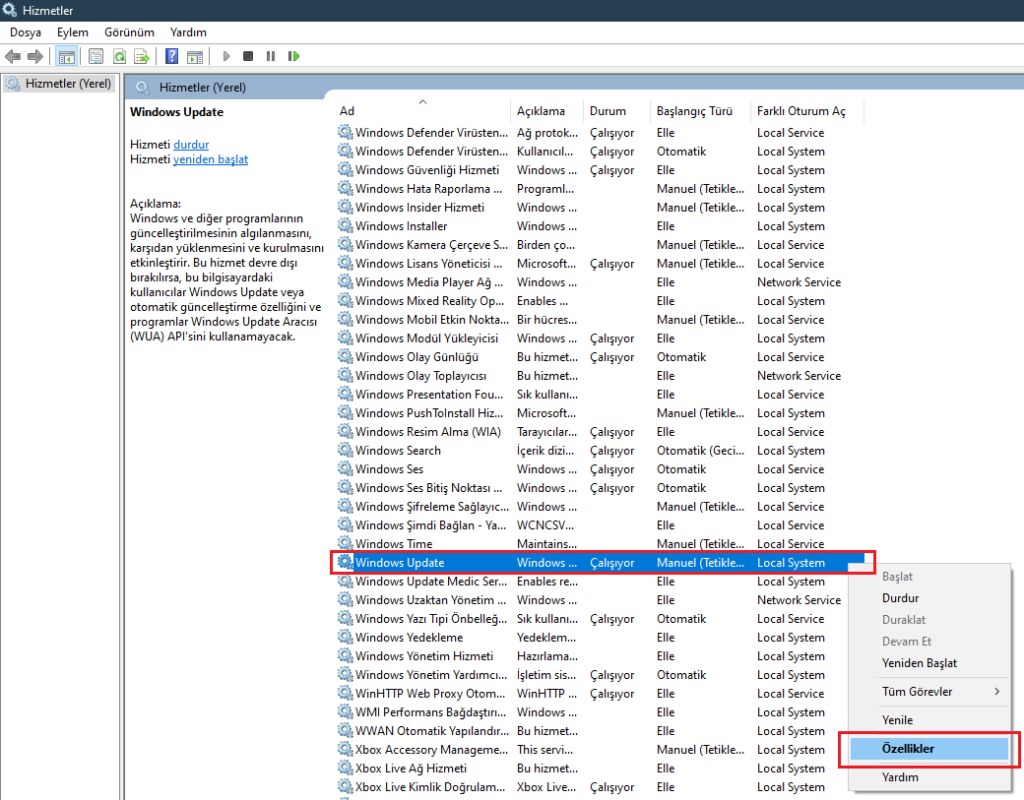Click the gear icon beside Xbox Live Ağ Hizmeti
This screenshot has width=1024, height=800.
click(x=345, y=768)
